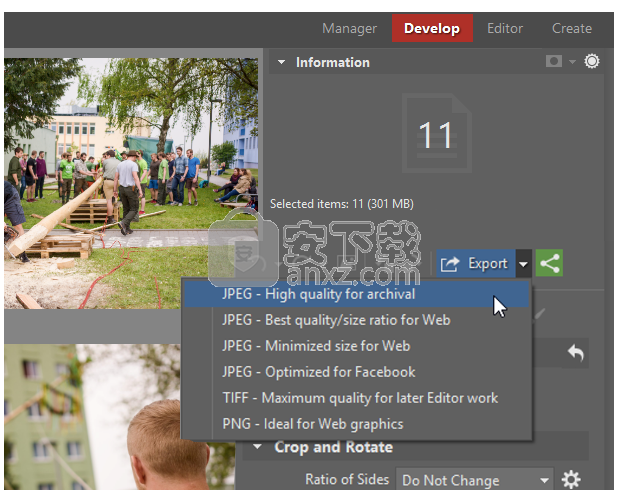Open dropdown arrow beside camera icon

coord(572,62)
